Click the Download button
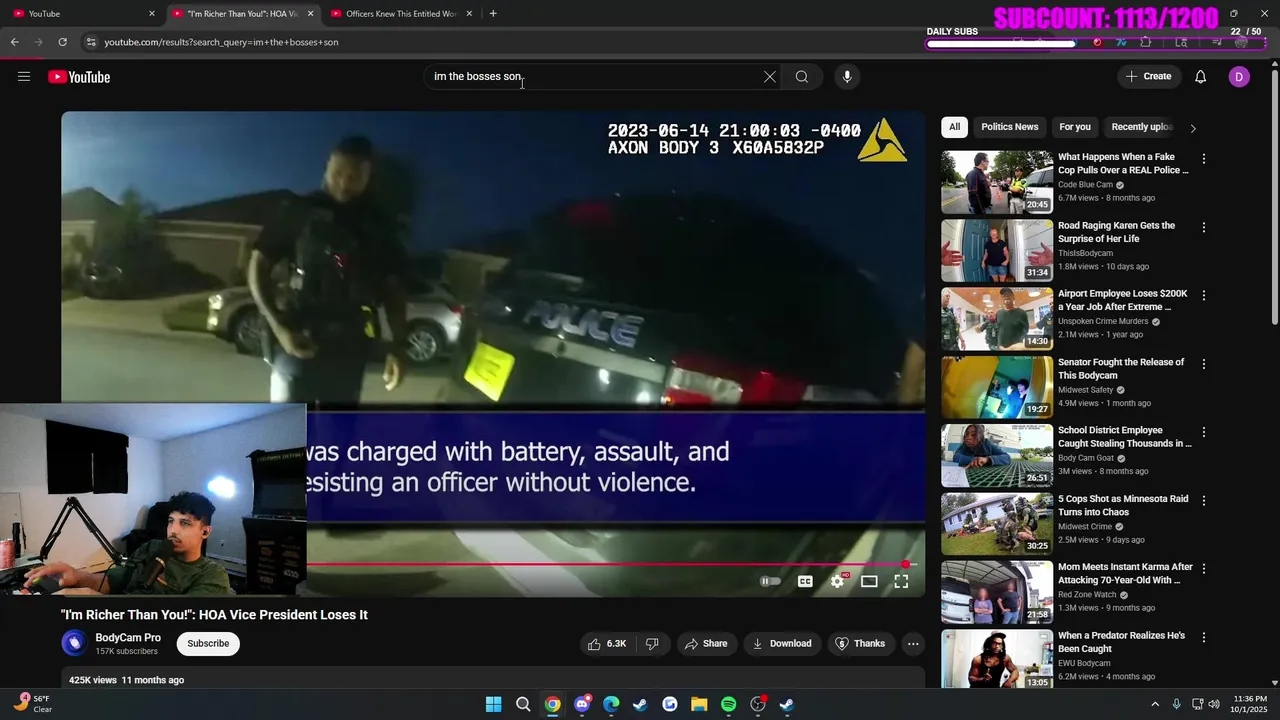The width and height of the screenshot is (1280, 720). pos(782,644)
